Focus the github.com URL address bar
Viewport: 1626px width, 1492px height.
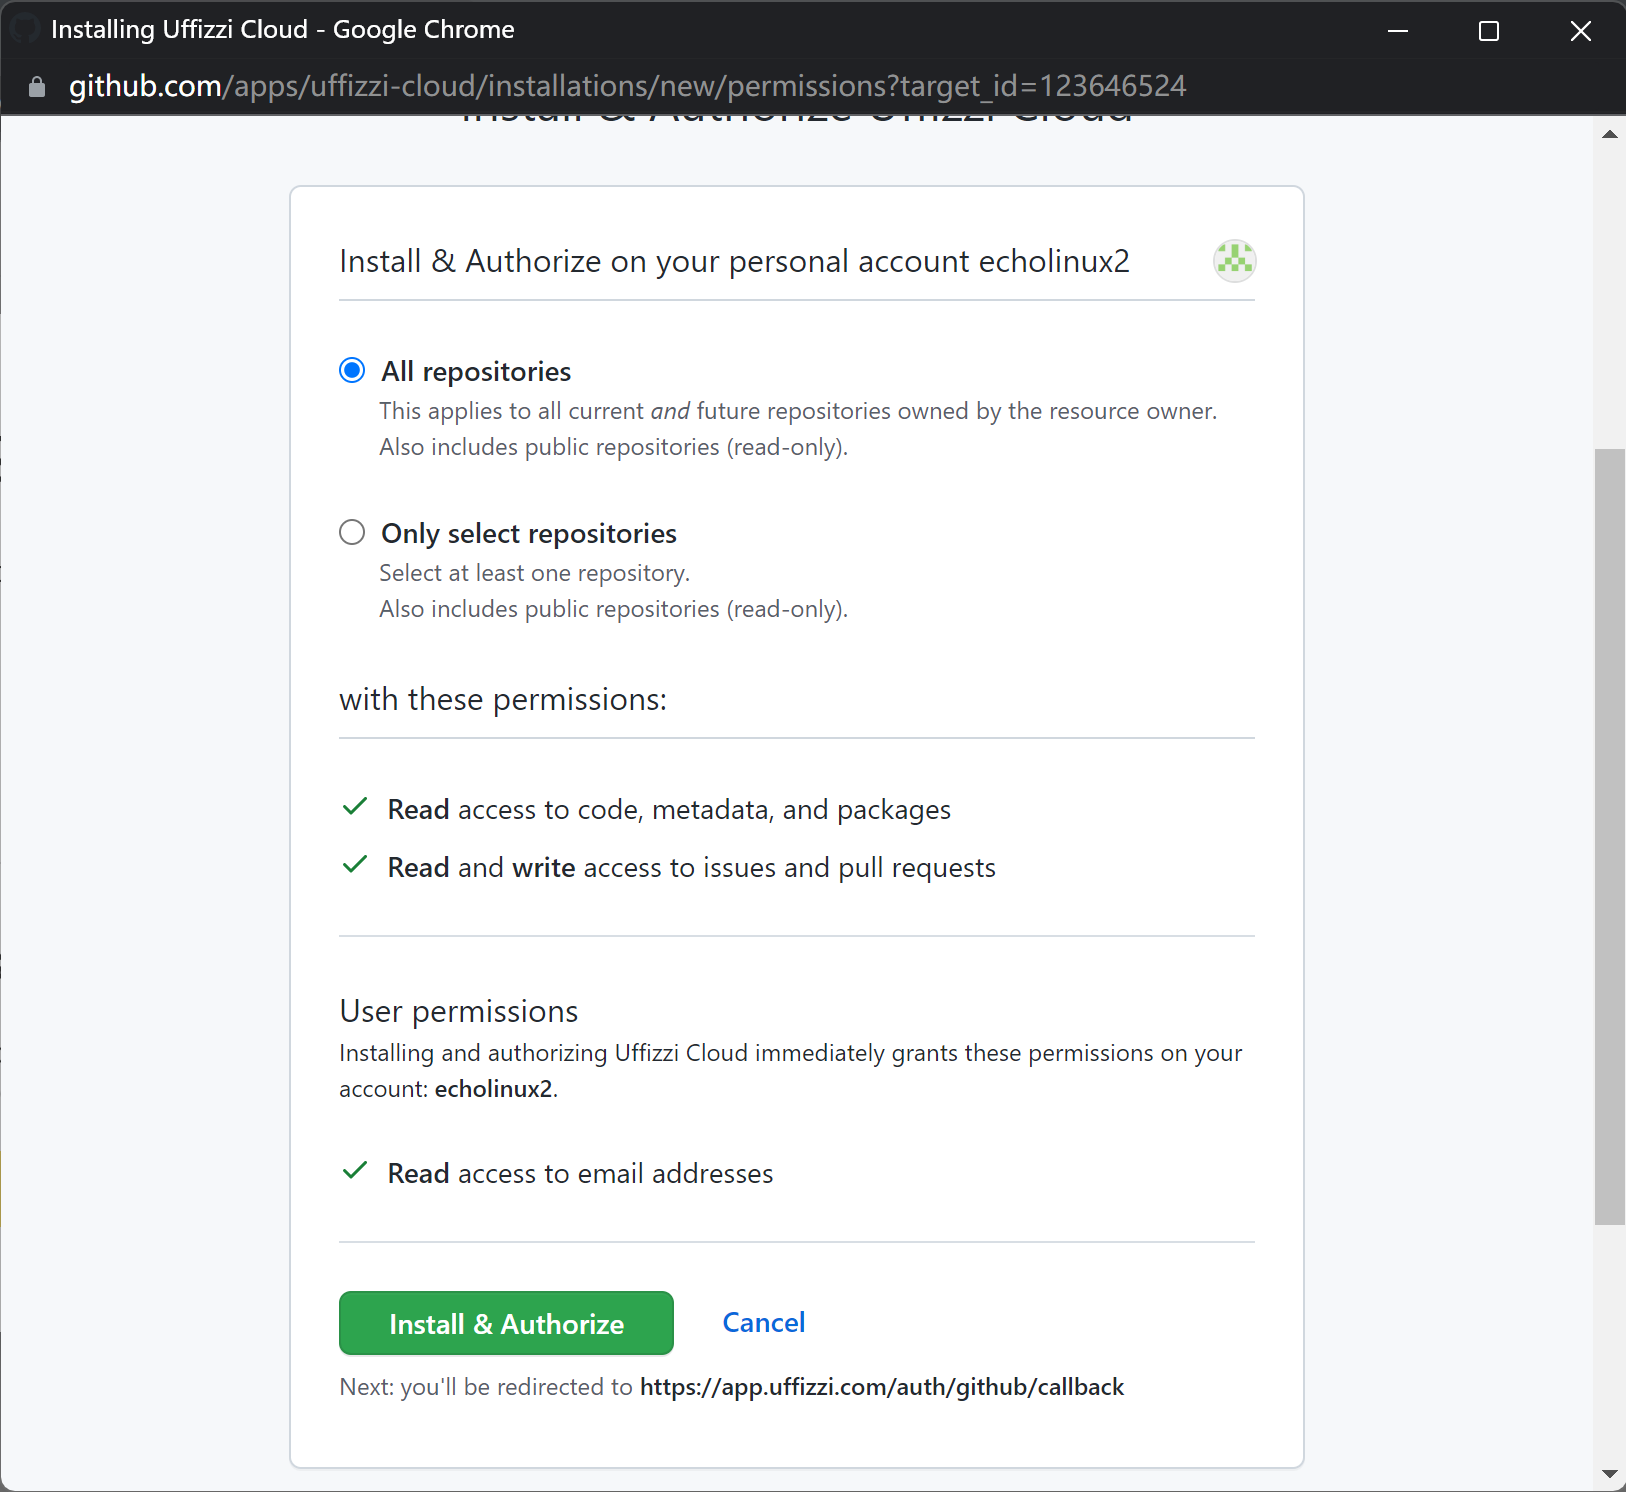coord(627,87)
